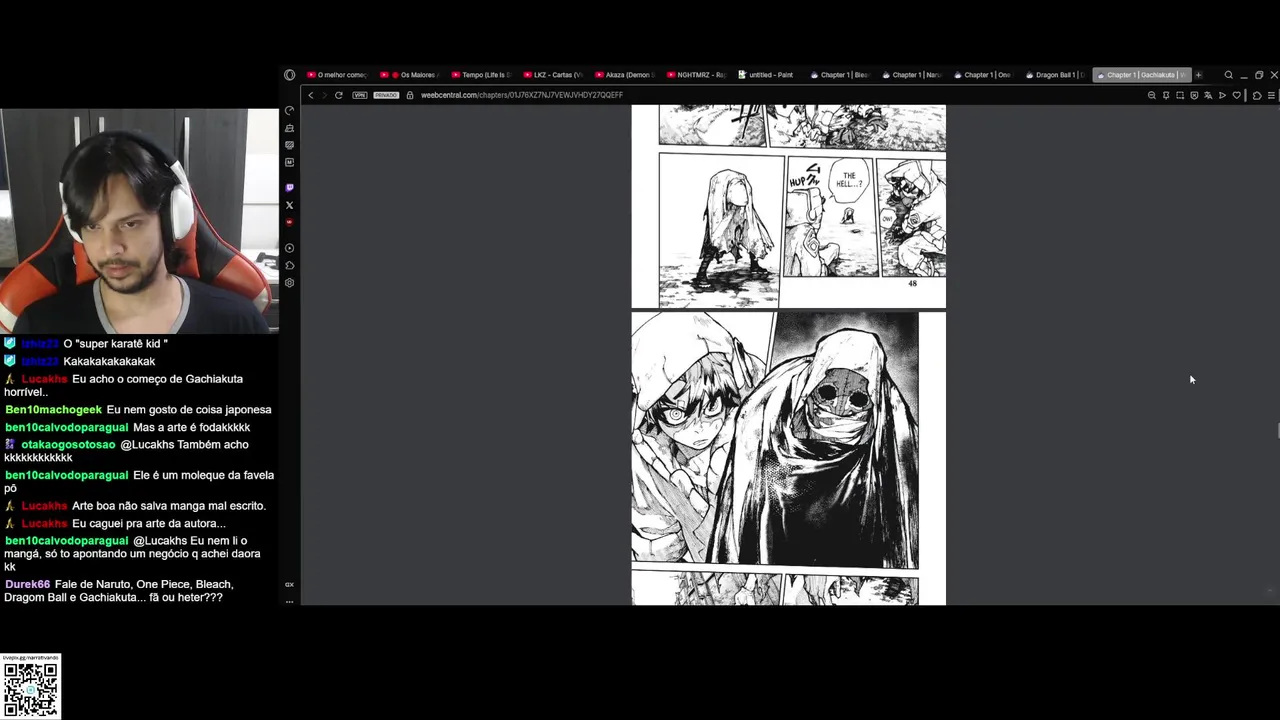View site security padlock info
This screenshot has height=720, width=1280.
click(x=410, y=95)
